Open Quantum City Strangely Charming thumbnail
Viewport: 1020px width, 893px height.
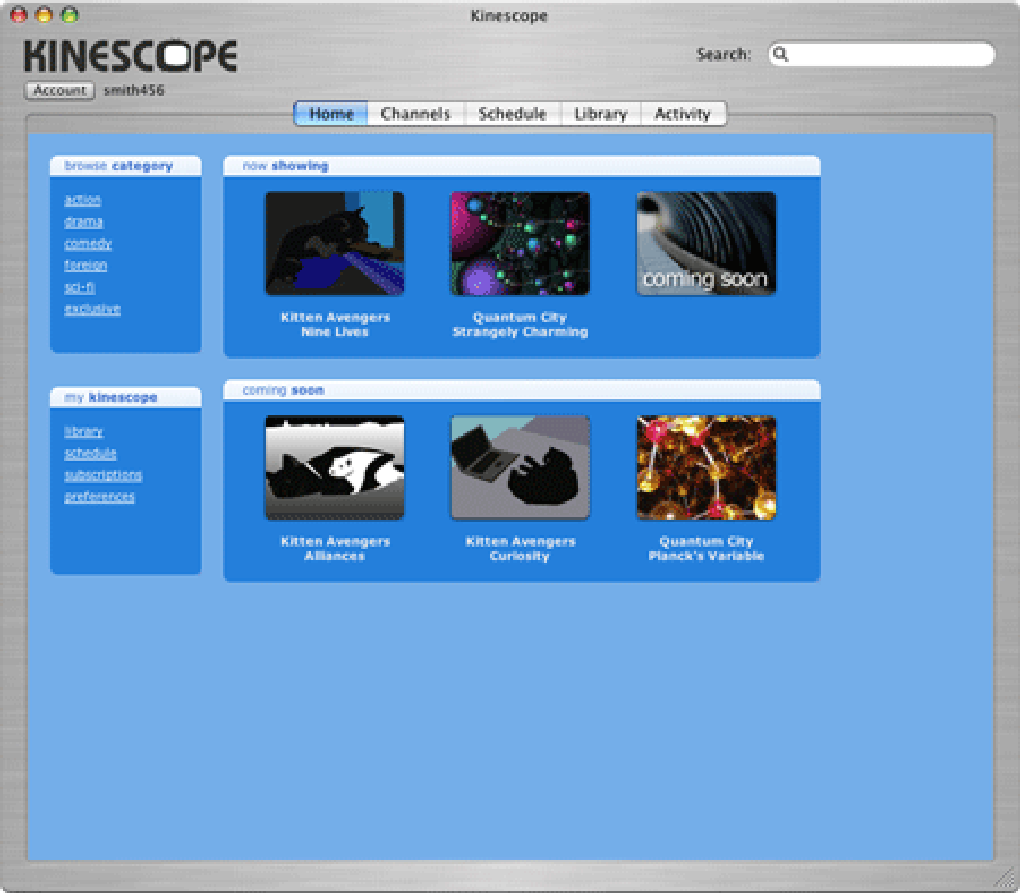click(519, 242)
